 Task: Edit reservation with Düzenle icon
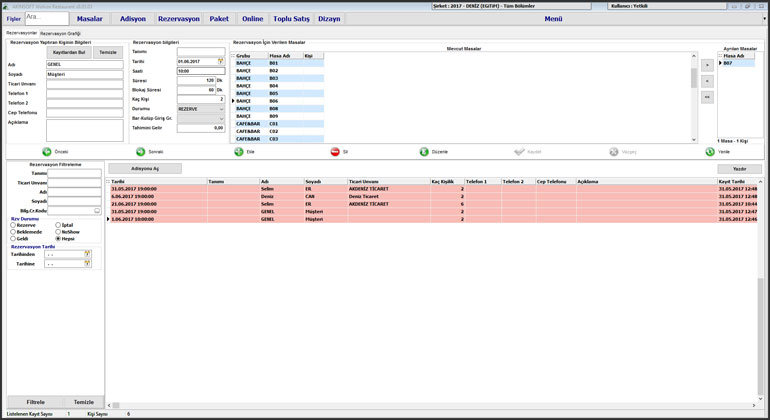[424, 152]
